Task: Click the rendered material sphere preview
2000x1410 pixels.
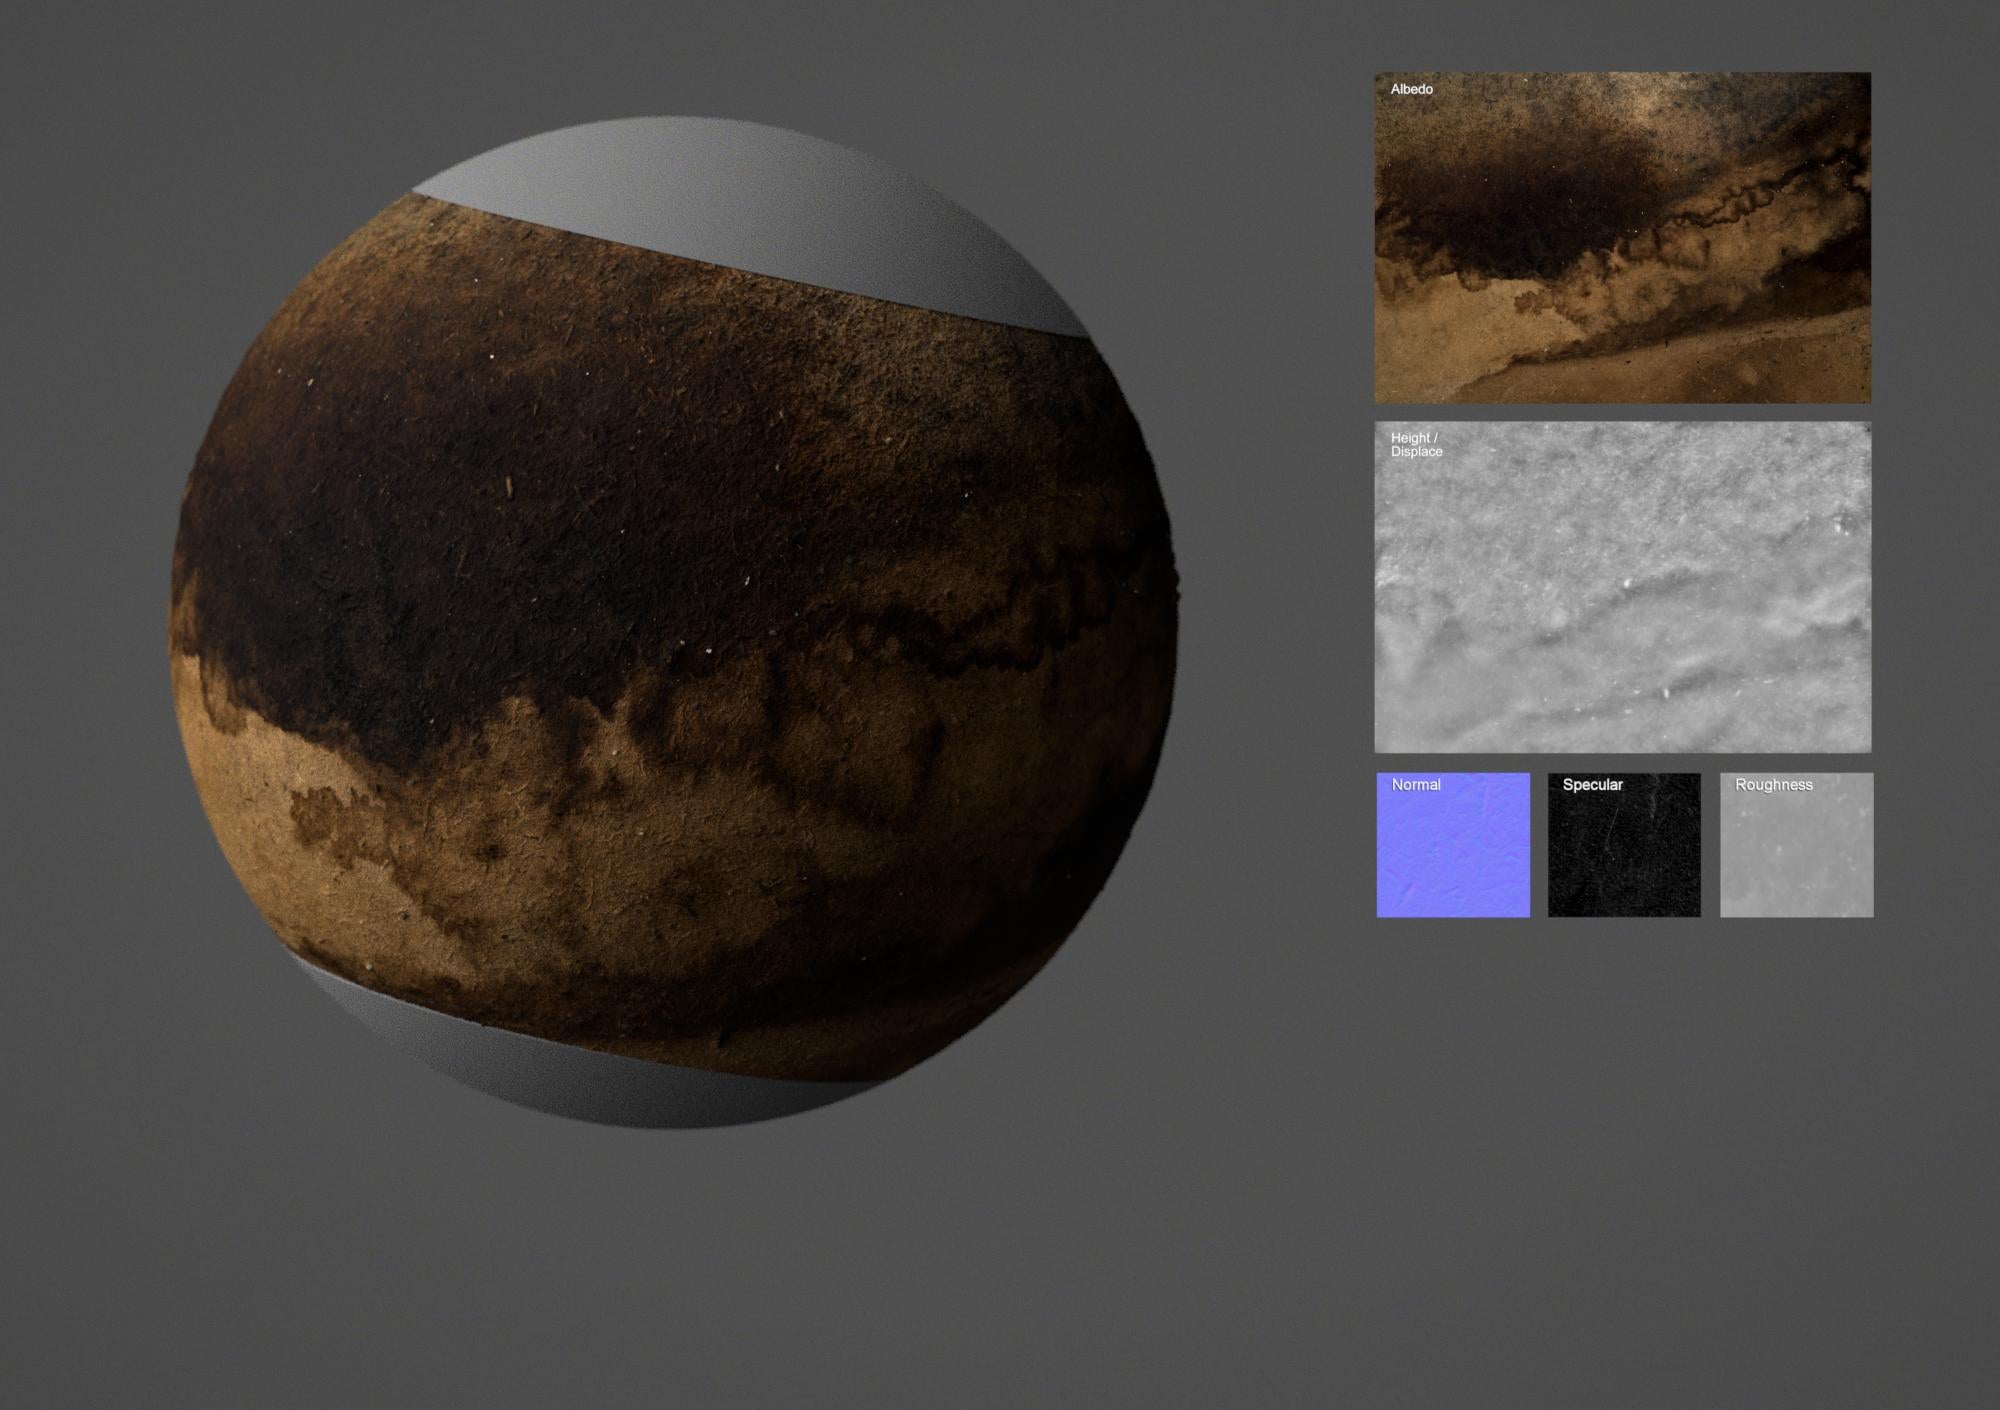Action: coord(675,623)
